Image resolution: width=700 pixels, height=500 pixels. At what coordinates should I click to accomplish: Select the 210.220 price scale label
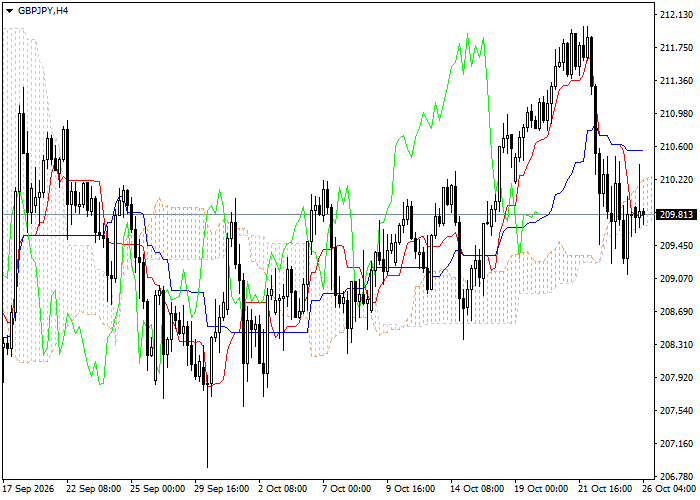676,179
